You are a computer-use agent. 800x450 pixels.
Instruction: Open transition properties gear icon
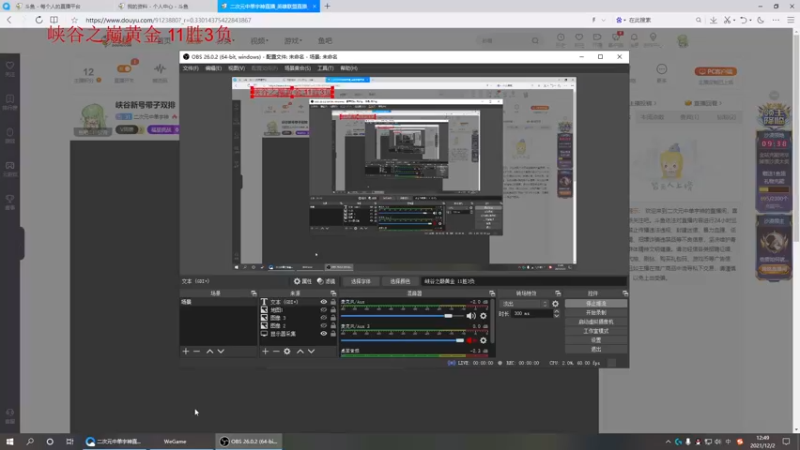coord(555,304)
